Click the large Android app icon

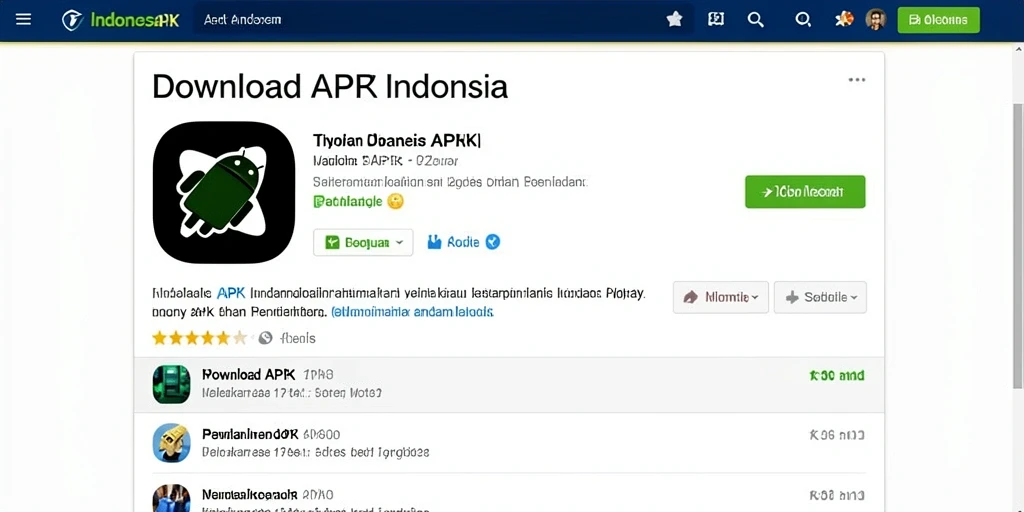click(x=223, y=193)
